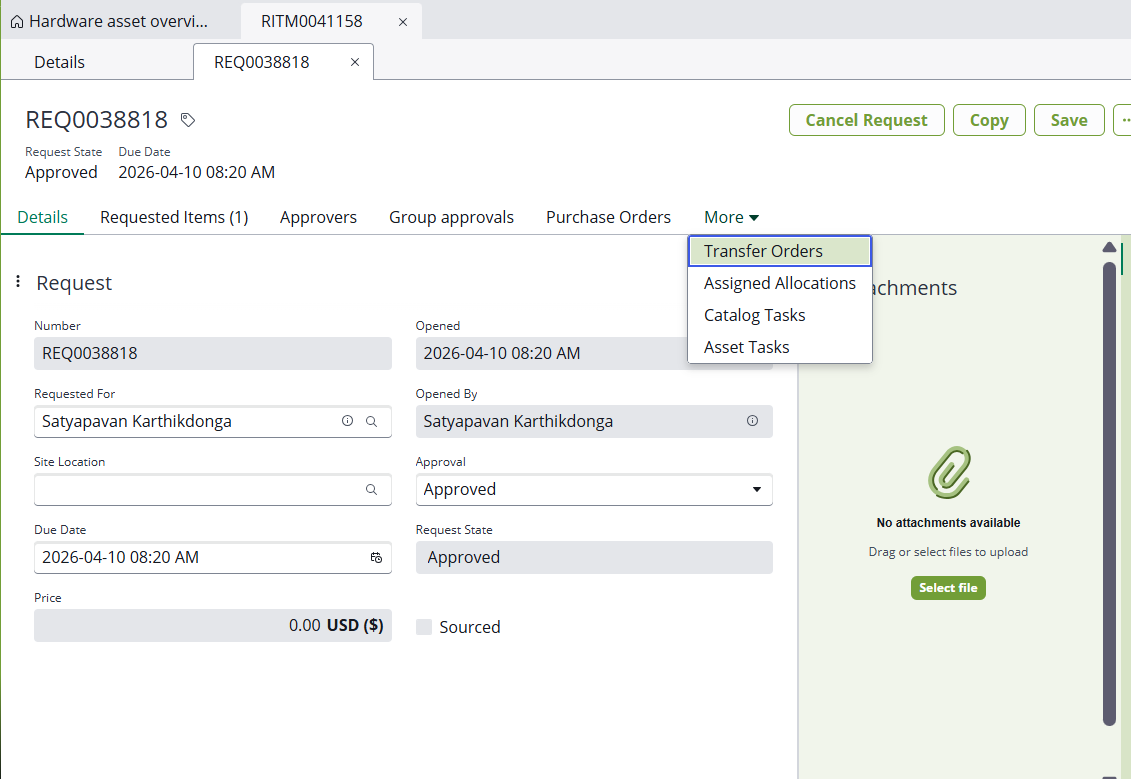Click the attachments panel vertical scrollbar

pos(1108,490)
